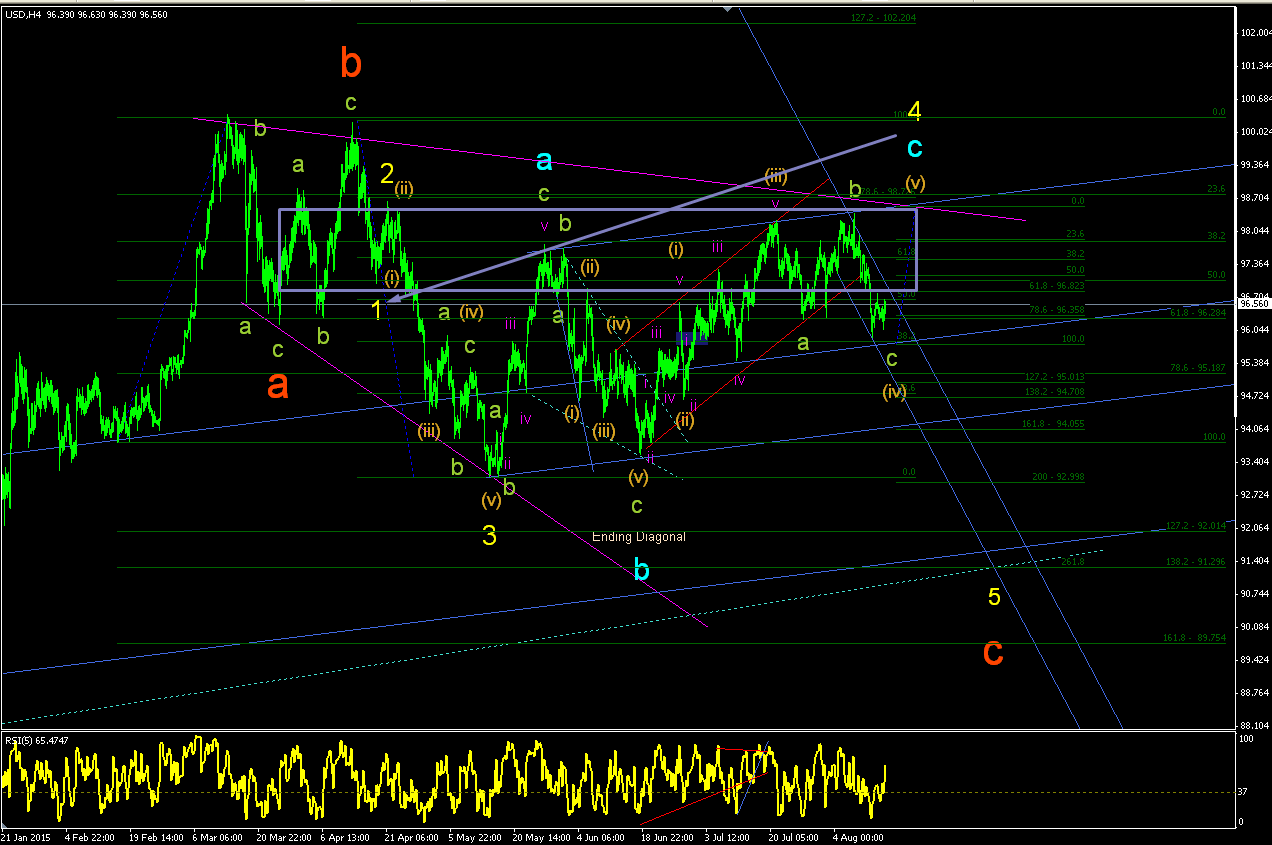Select the yellow '1' wave label
The width and height of the screenshot is (1272, 845).
[x=376, y=310]
